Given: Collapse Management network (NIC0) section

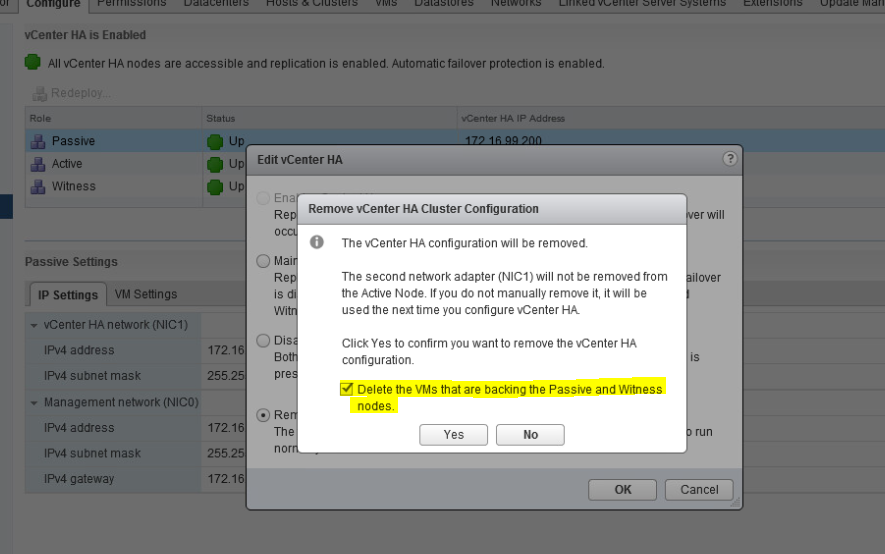Looking at the screenshot, I should (x=34, y=403).
